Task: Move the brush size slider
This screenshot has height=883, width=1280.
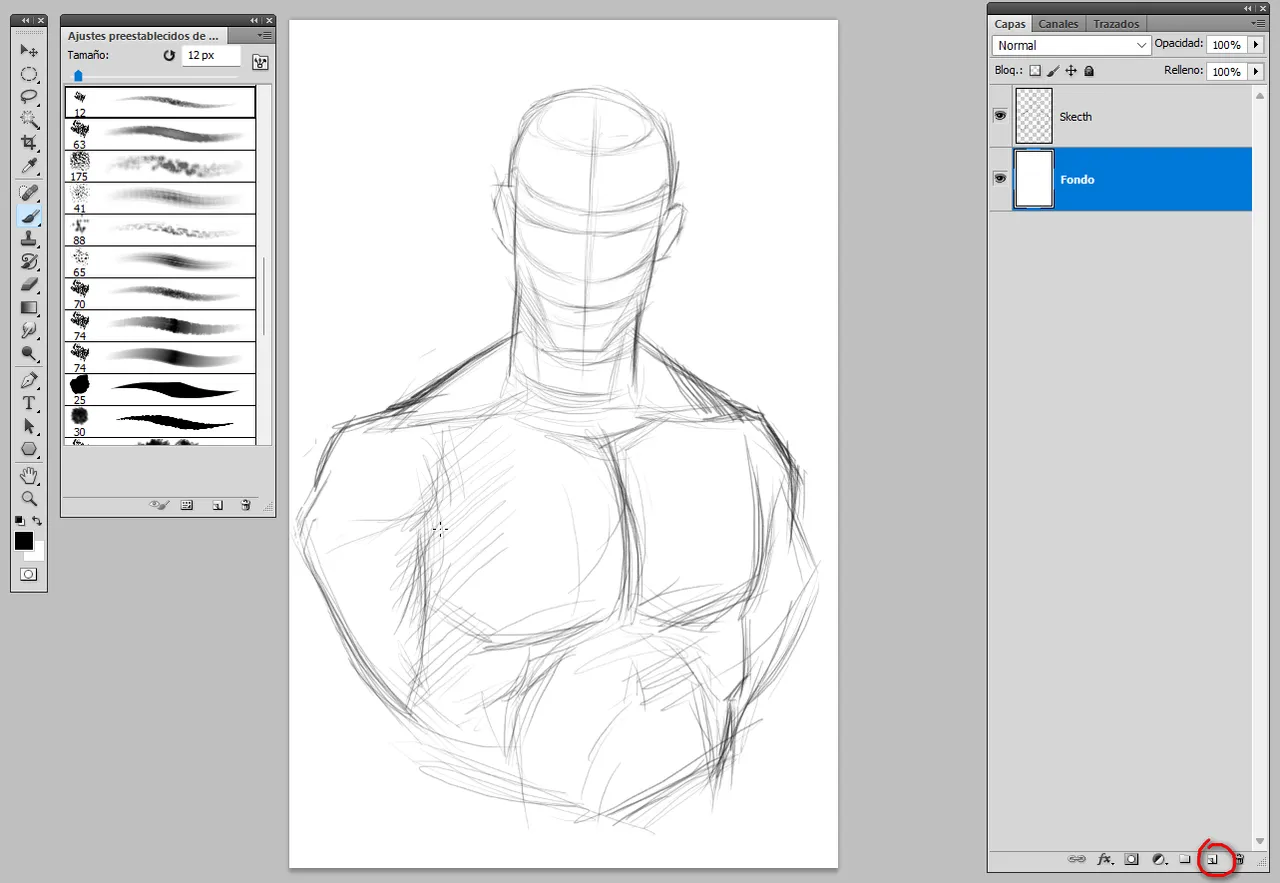Action: pyautogui.click(x=78, y=75)
